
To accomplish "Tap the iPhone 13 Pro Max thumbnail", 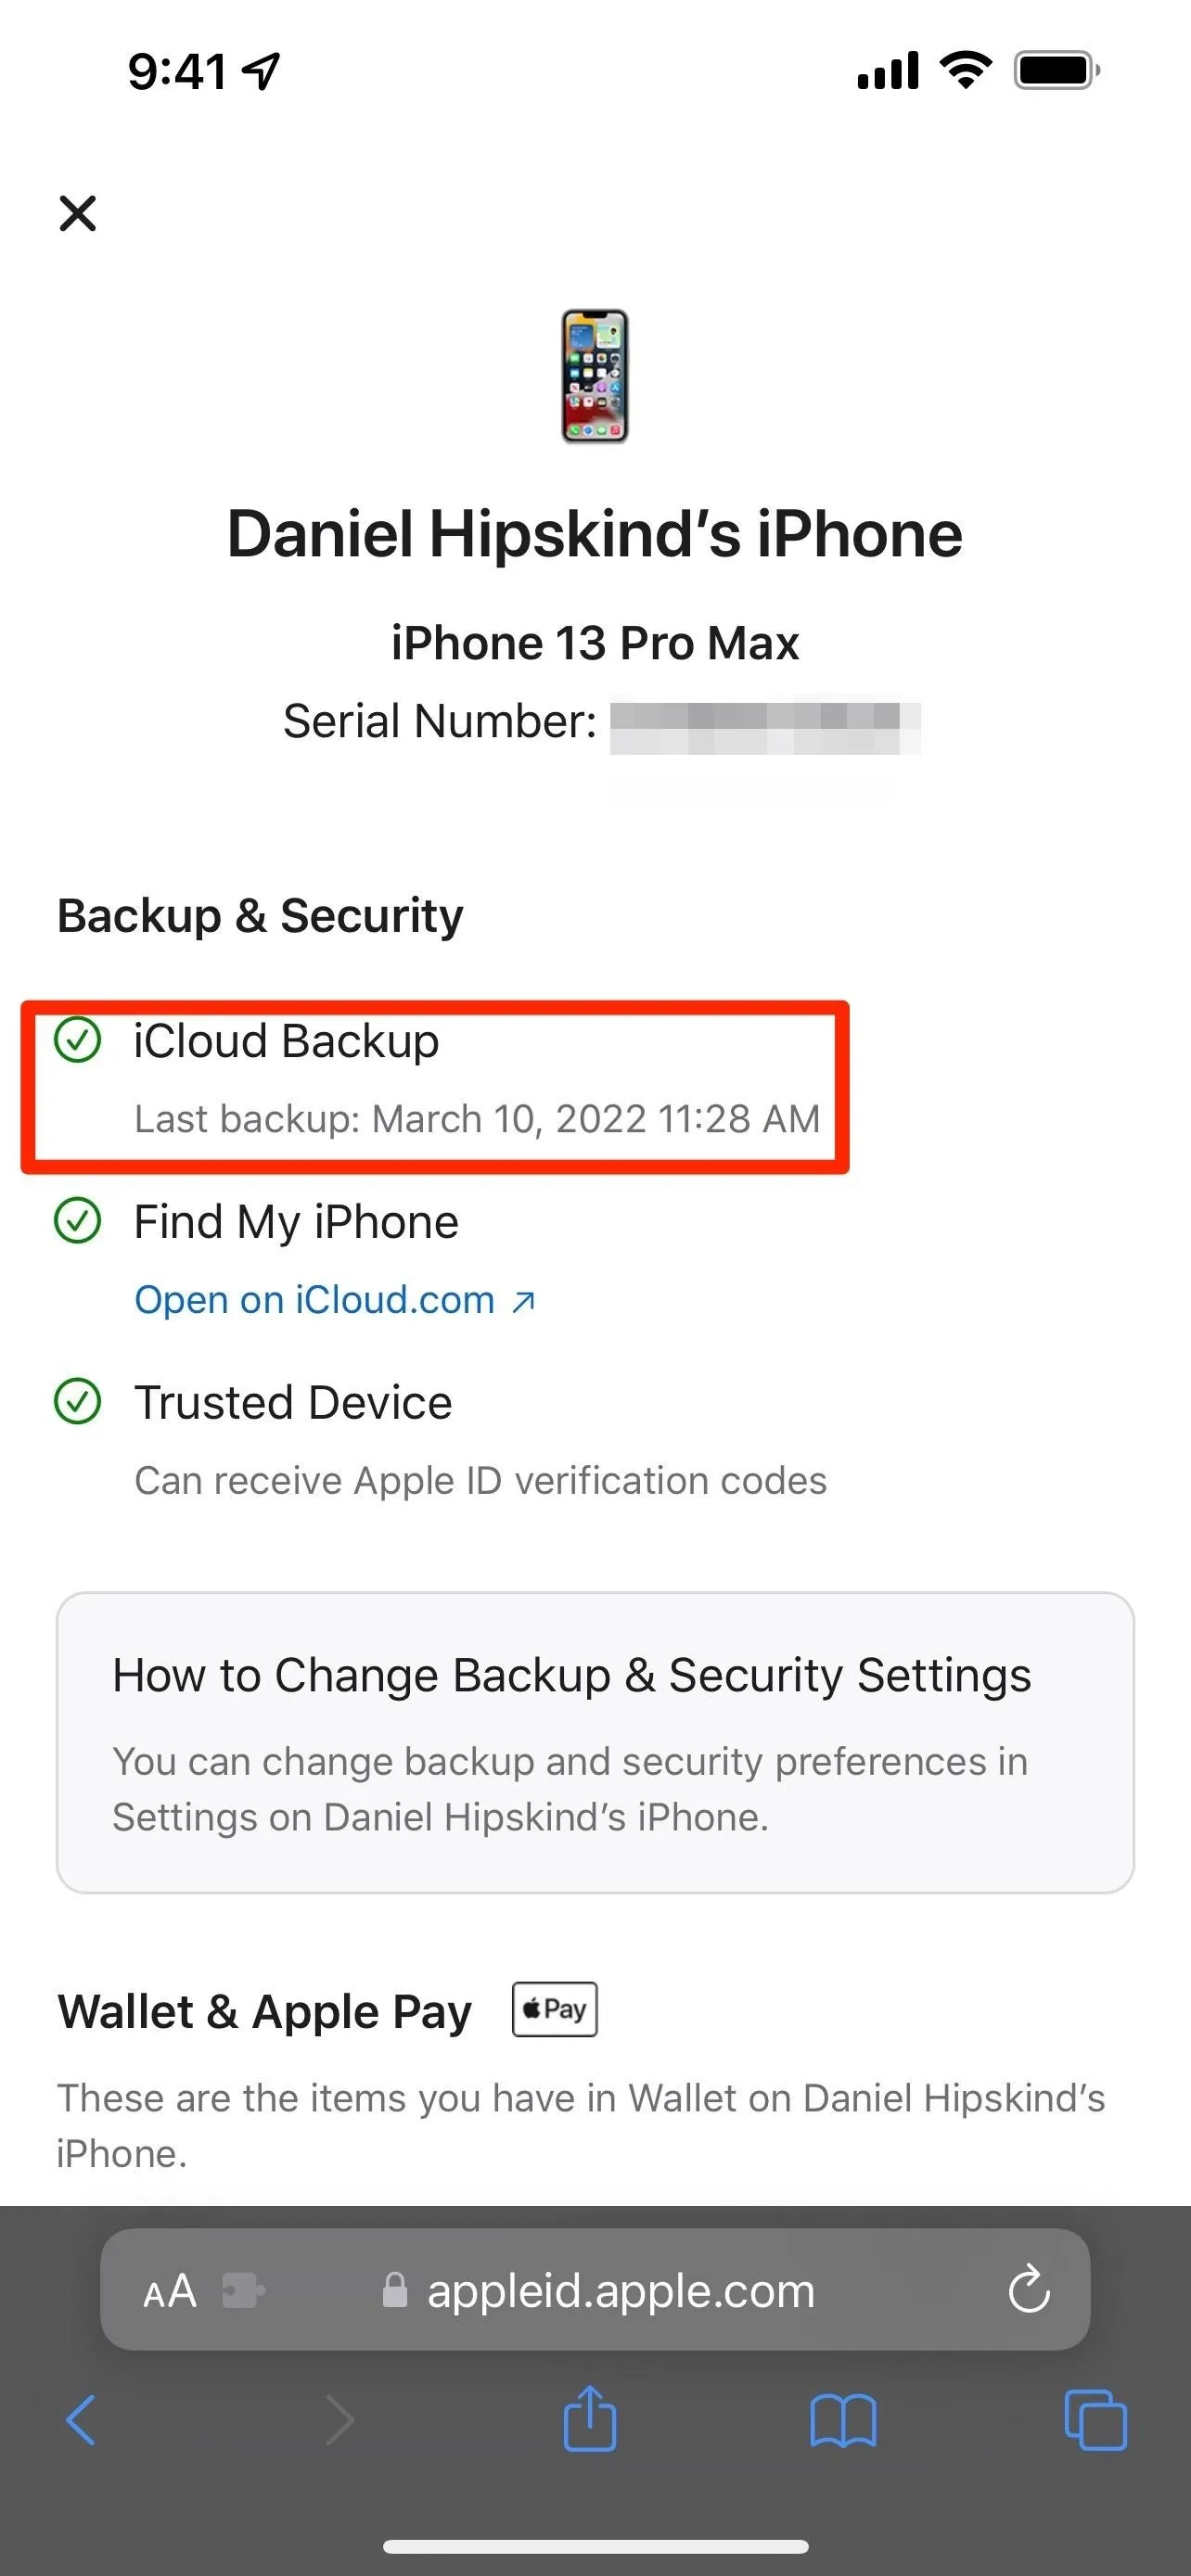I will (x=595, y=376).
